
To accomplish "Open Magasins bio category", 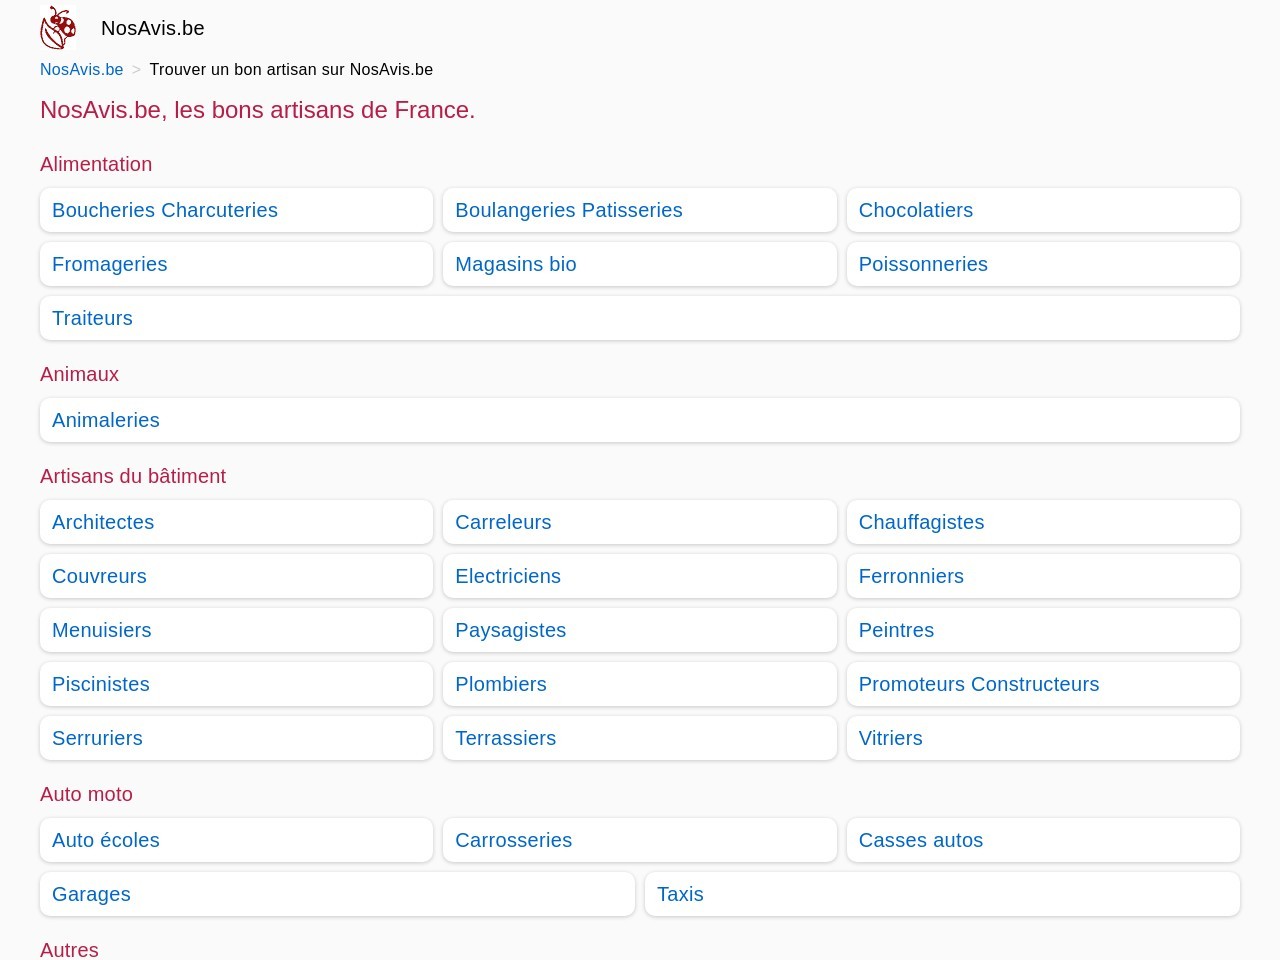I will pos(640,264).
